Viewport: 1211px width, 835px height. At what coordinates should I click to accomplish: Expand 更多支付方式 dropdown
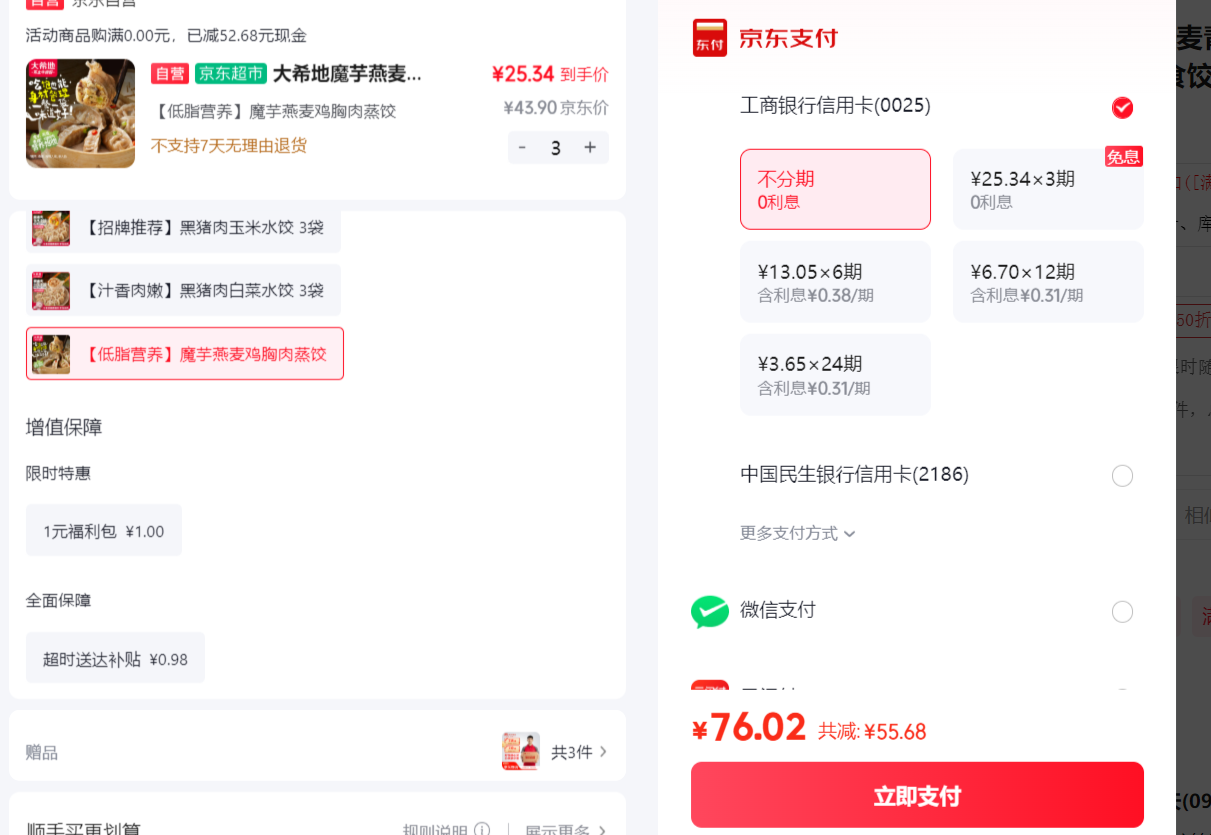(x=798, y=533)
